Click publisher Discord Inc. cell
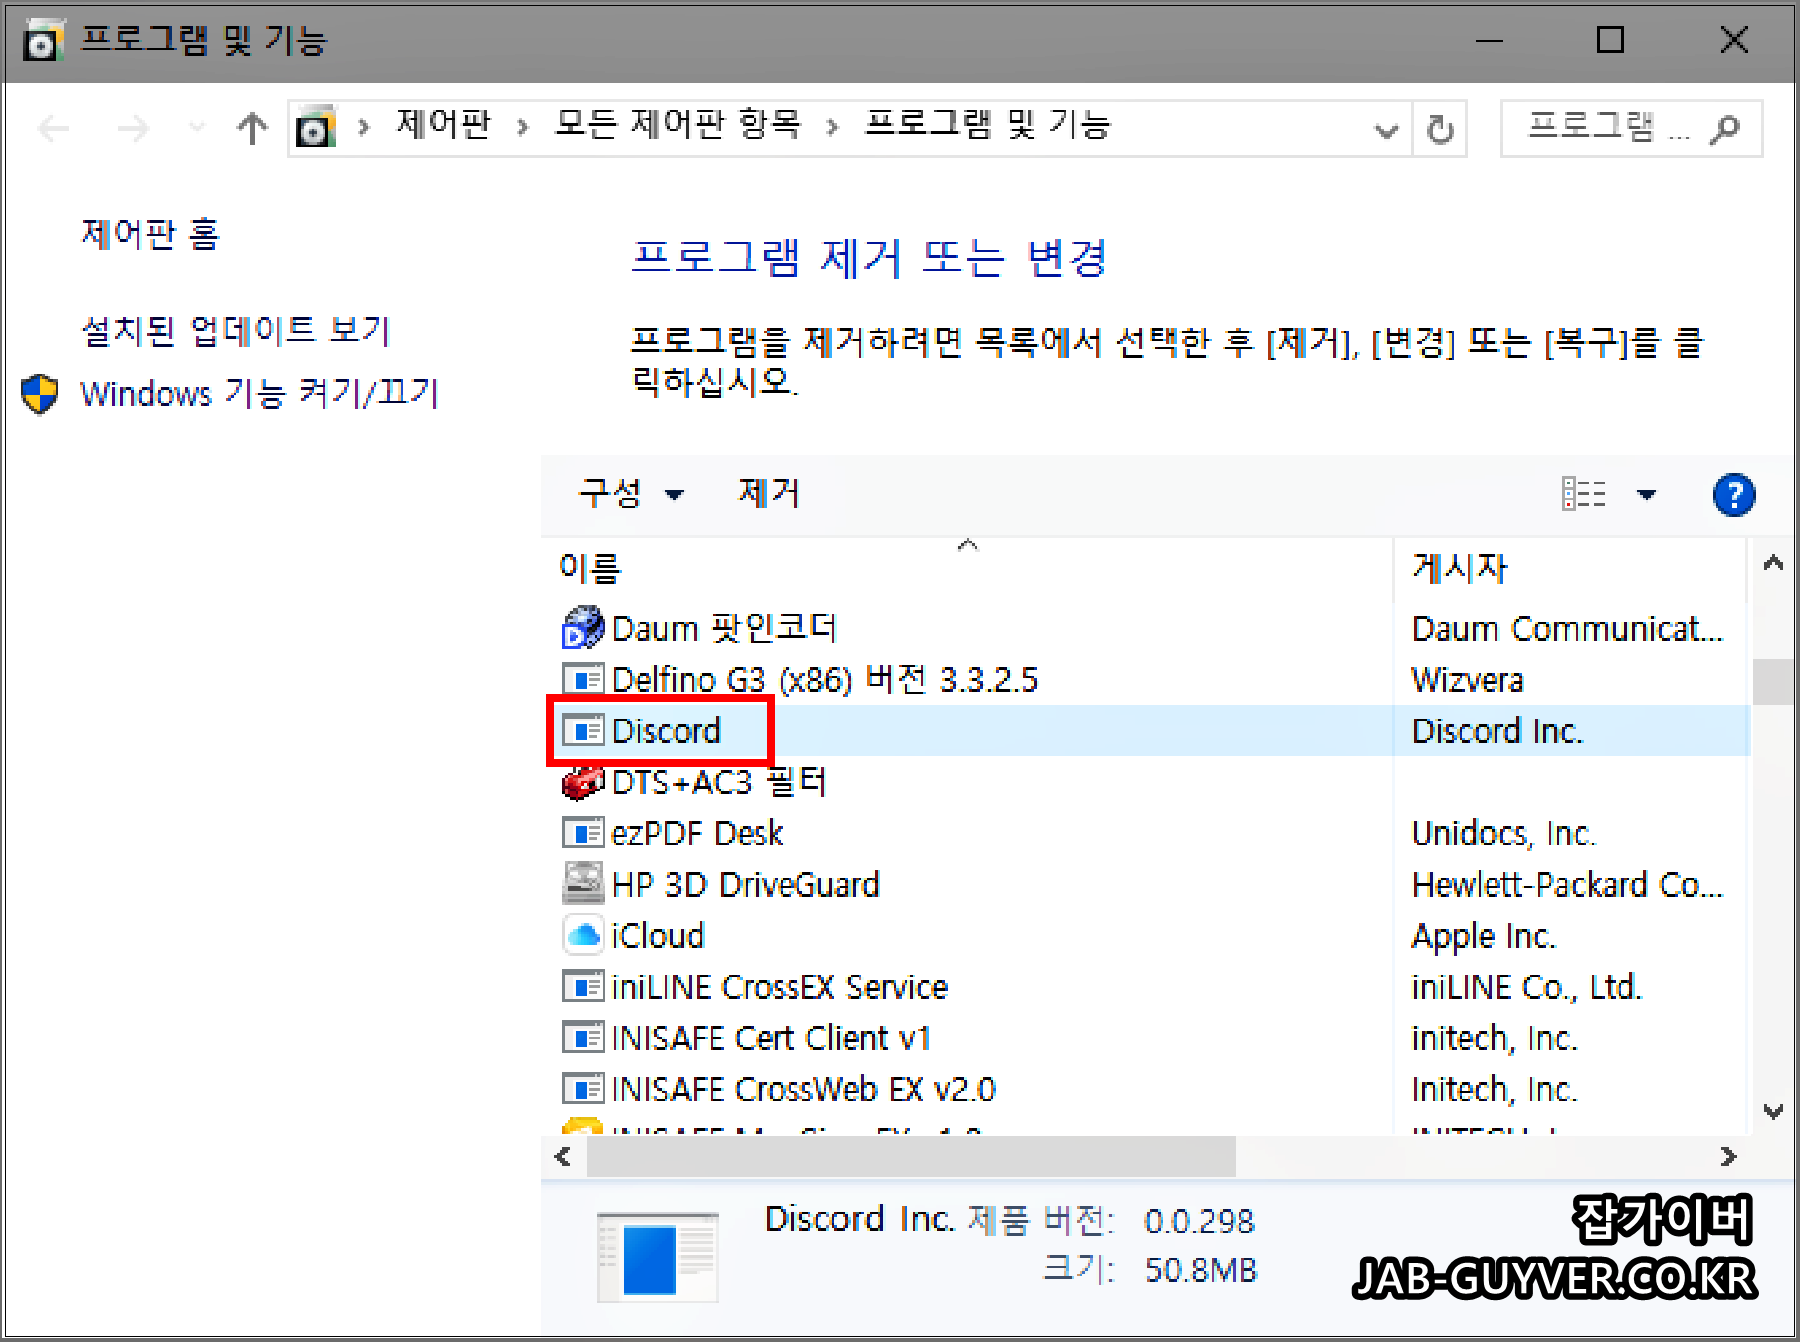Screen dimensions: 1800x1342 [x=1497, y=731]
